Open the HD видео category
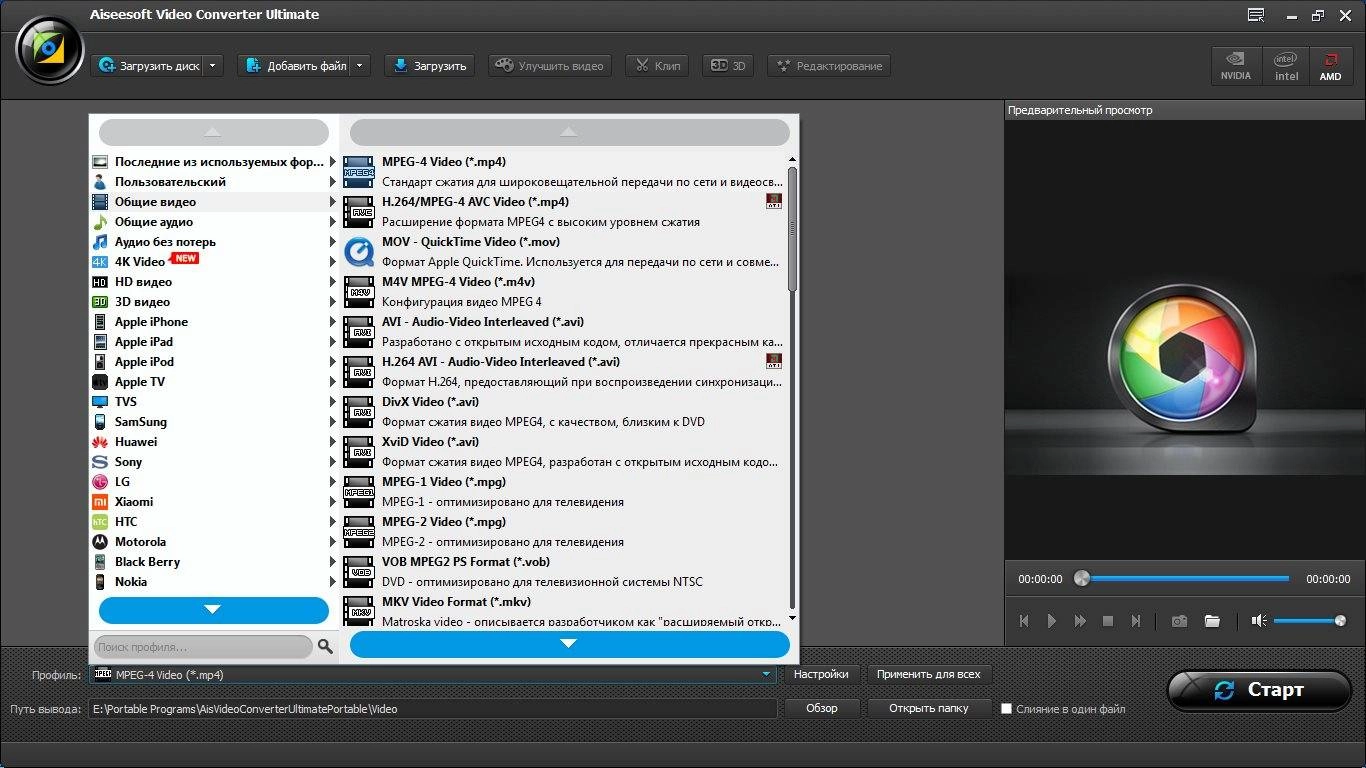1366x768 pixels. pos(214,282)
